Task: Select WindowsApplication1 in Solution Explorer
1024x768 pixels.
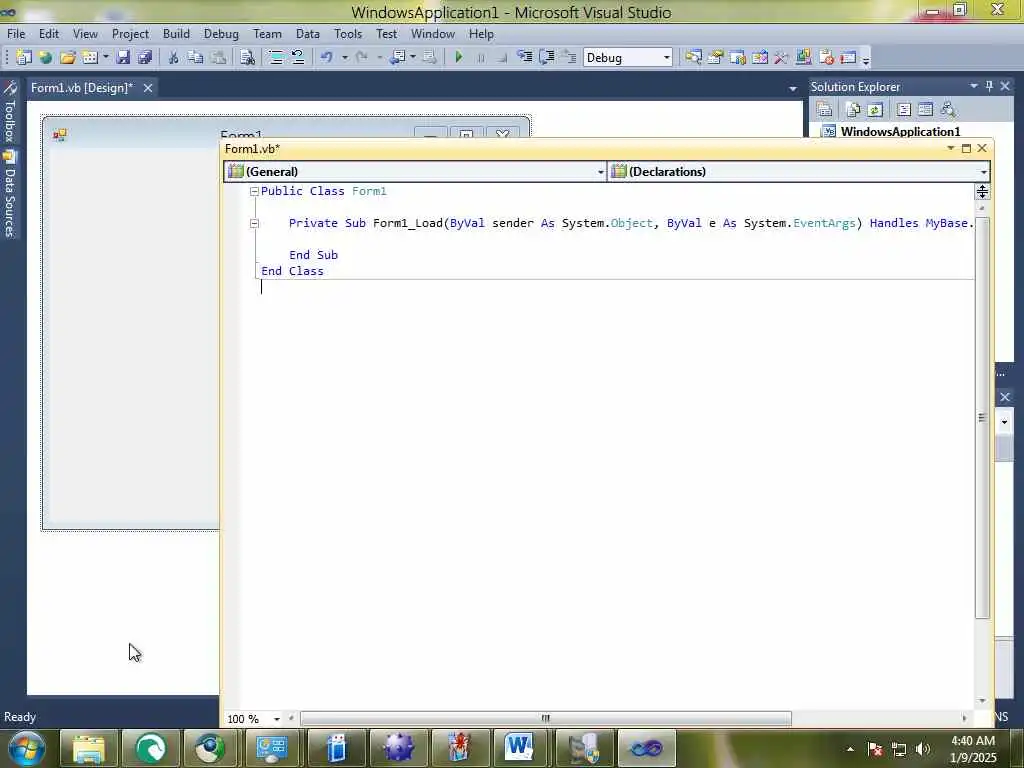Action: point(900,131)
